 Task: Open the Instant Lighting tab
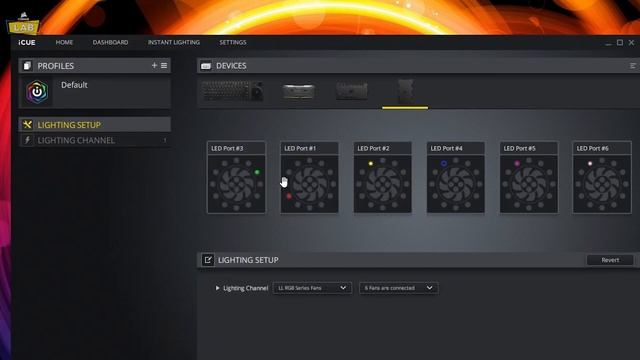173,42
